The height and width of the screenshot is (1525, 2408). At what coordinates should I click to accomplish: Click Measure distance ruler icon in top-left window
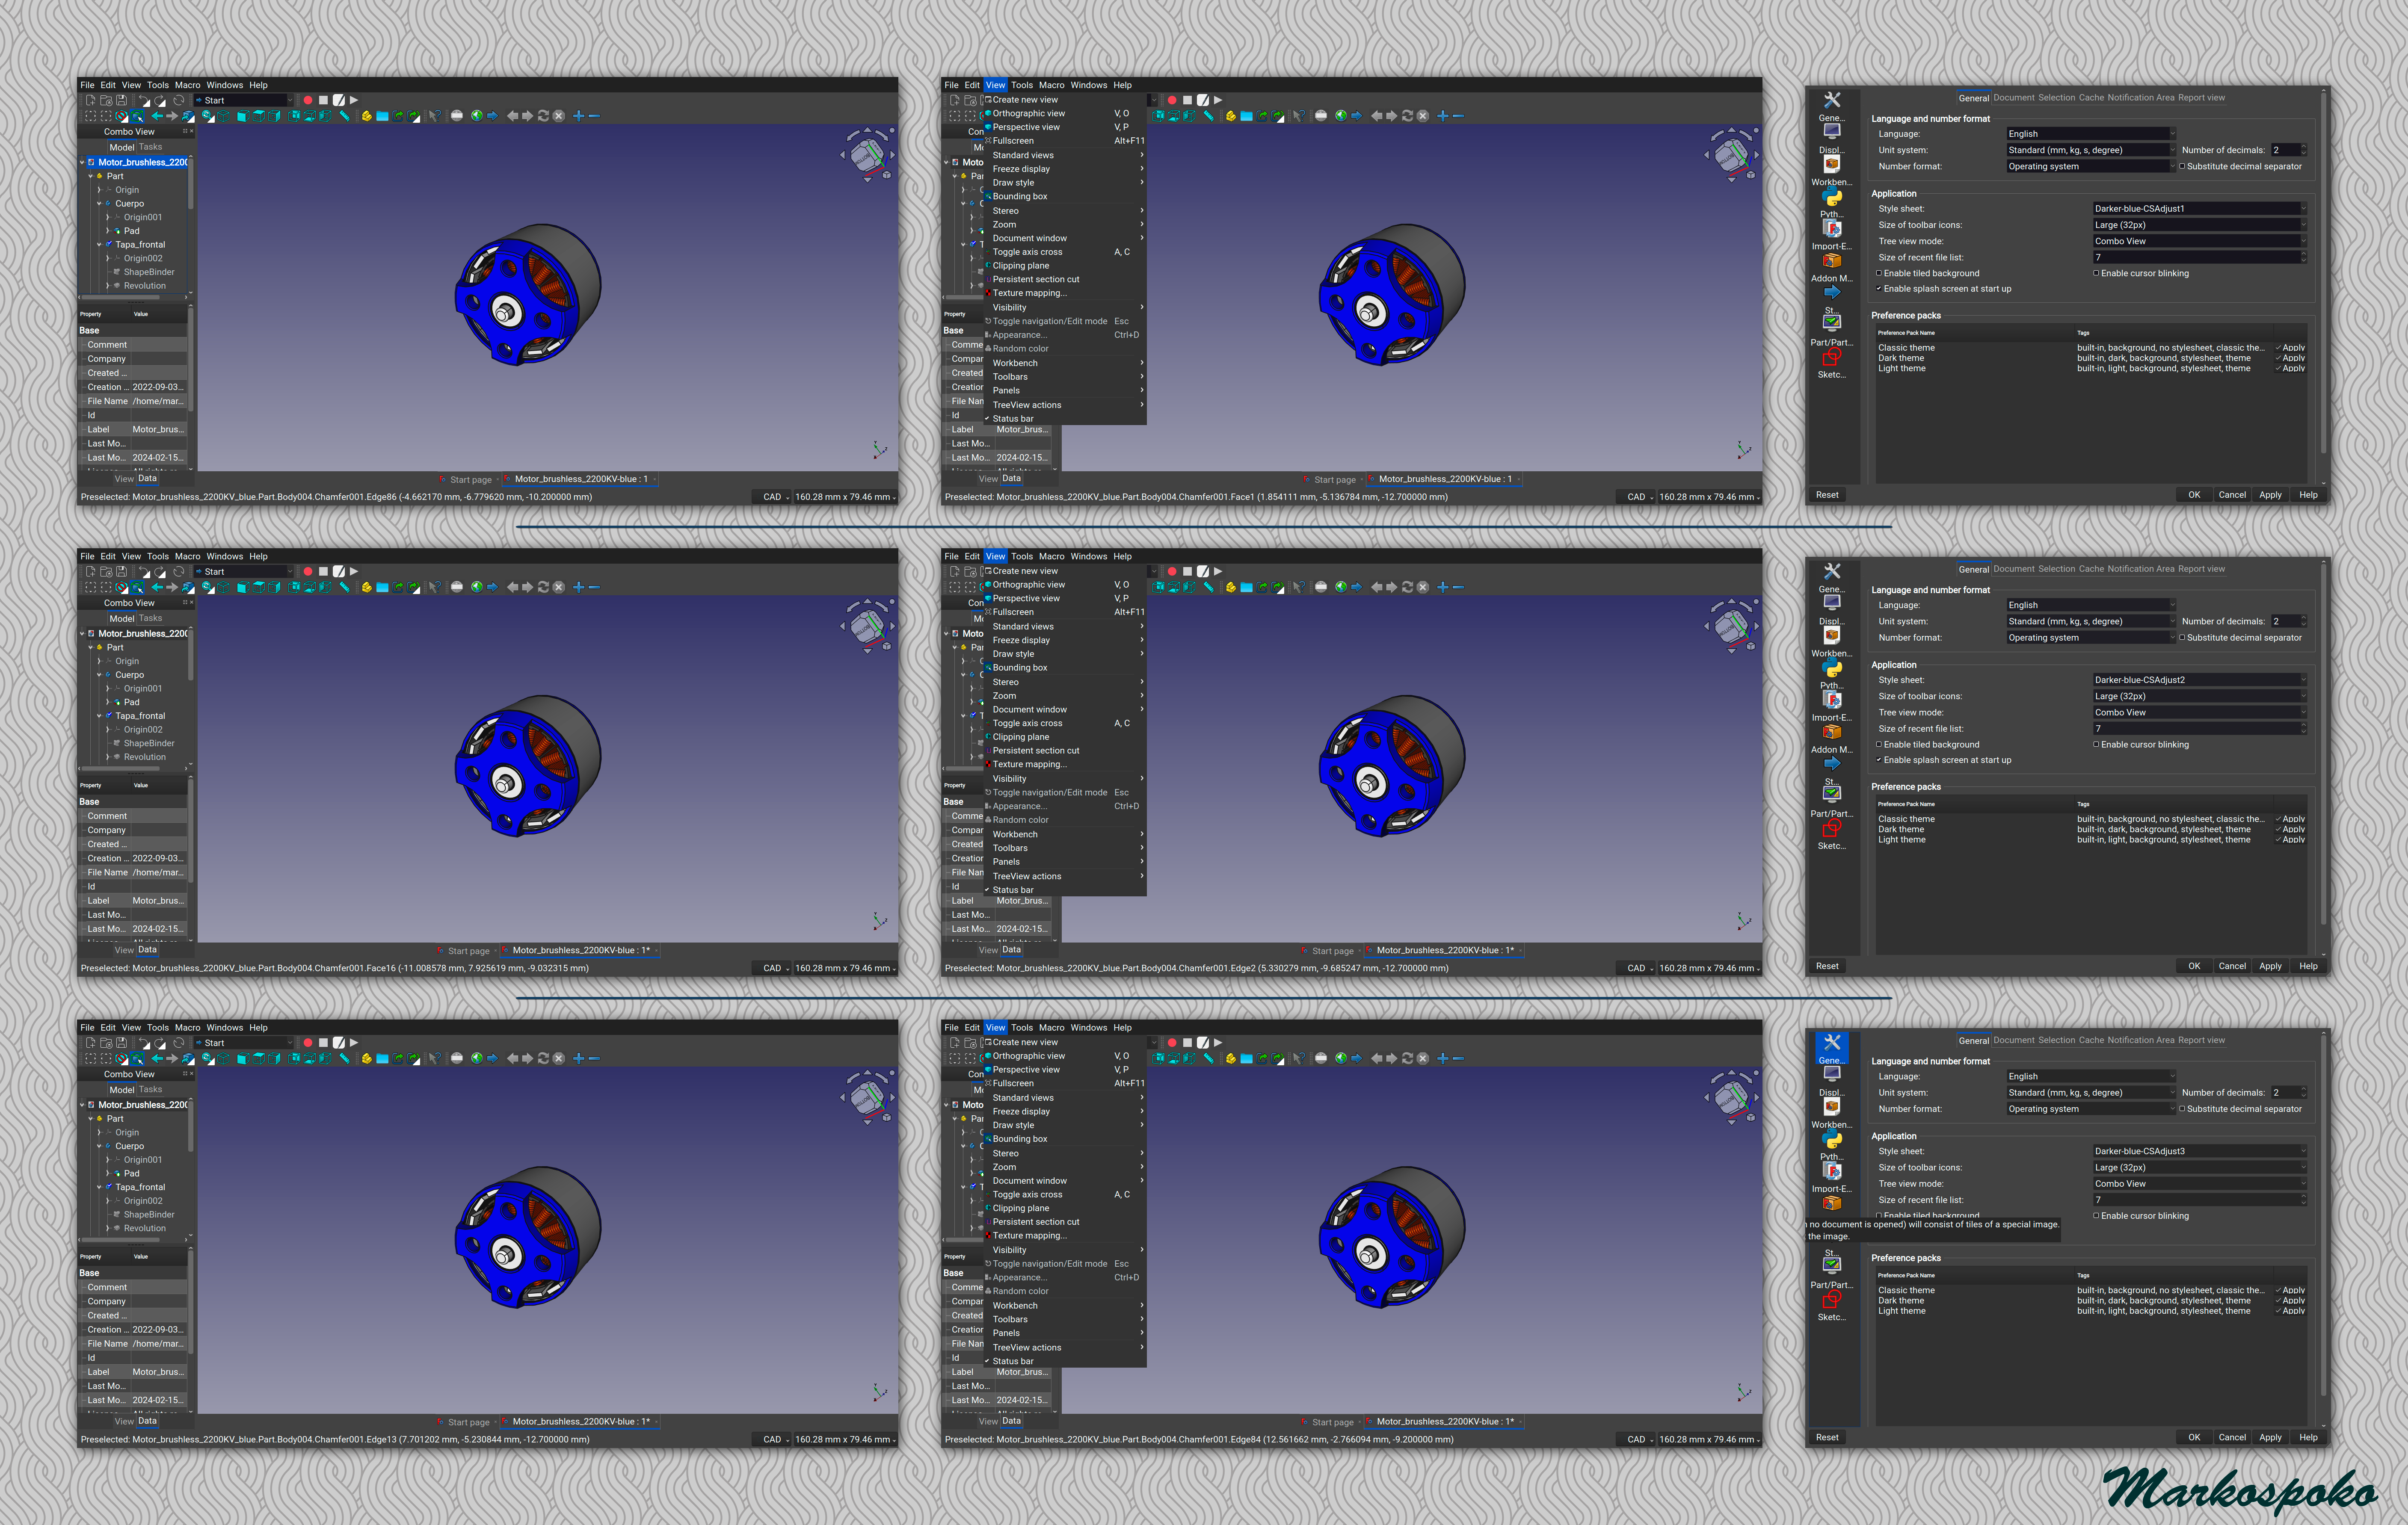pos(345,116)
